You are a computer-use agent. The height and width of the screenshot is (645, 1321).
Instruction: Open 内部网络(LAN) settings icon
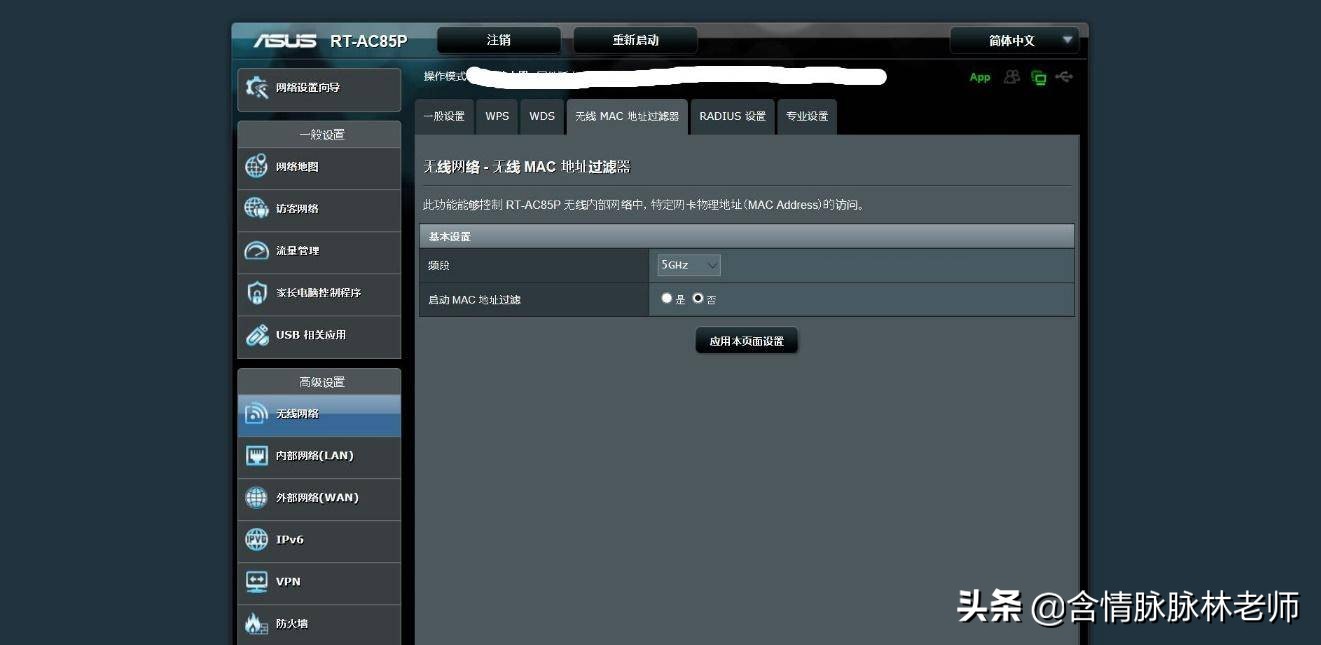(257, 456)
